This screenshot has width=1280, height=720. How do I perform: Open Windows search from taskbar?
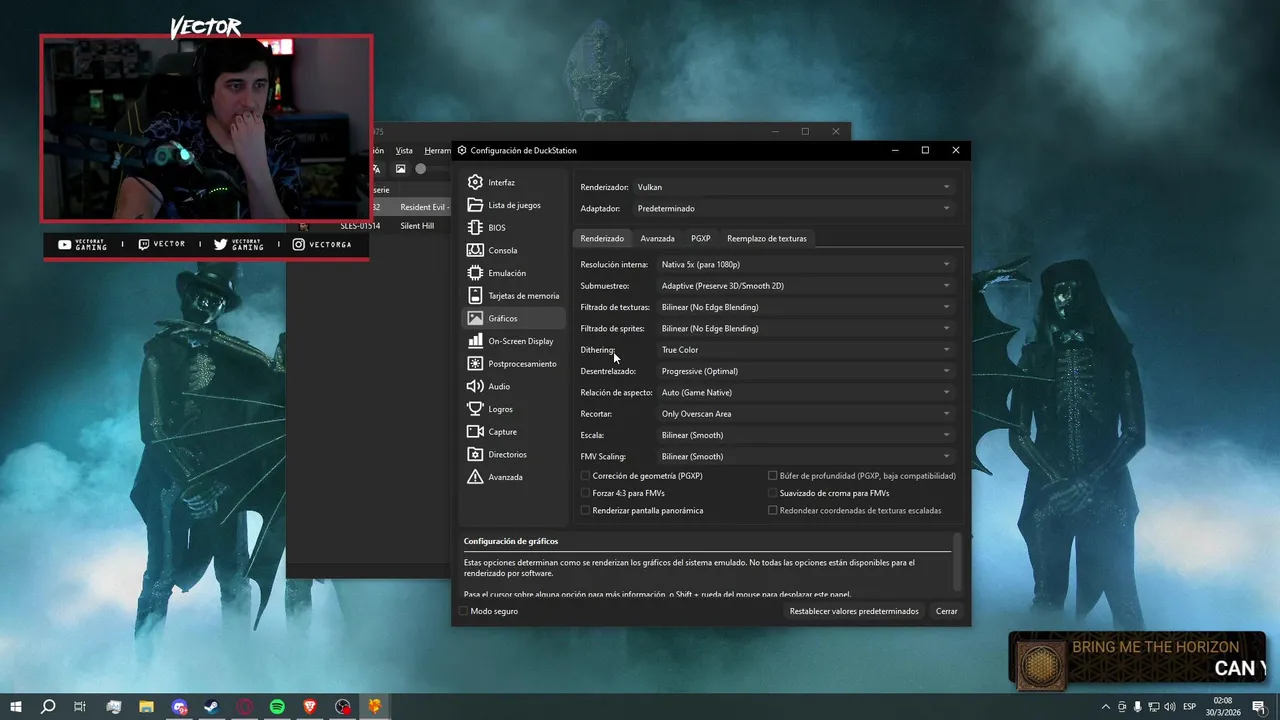click(x=48, y=707)
